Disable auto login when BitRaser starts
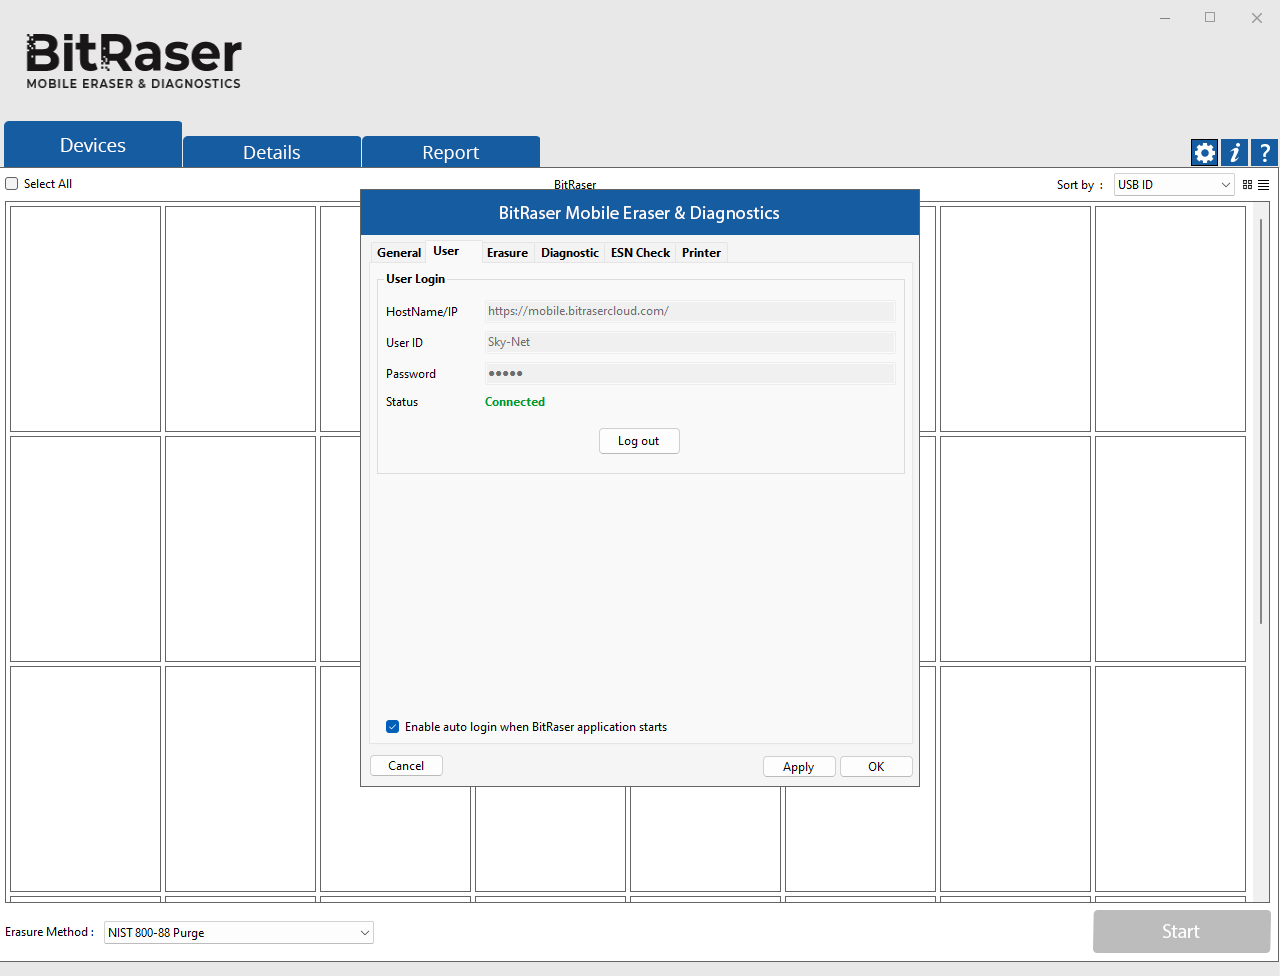 pos(393,727)
